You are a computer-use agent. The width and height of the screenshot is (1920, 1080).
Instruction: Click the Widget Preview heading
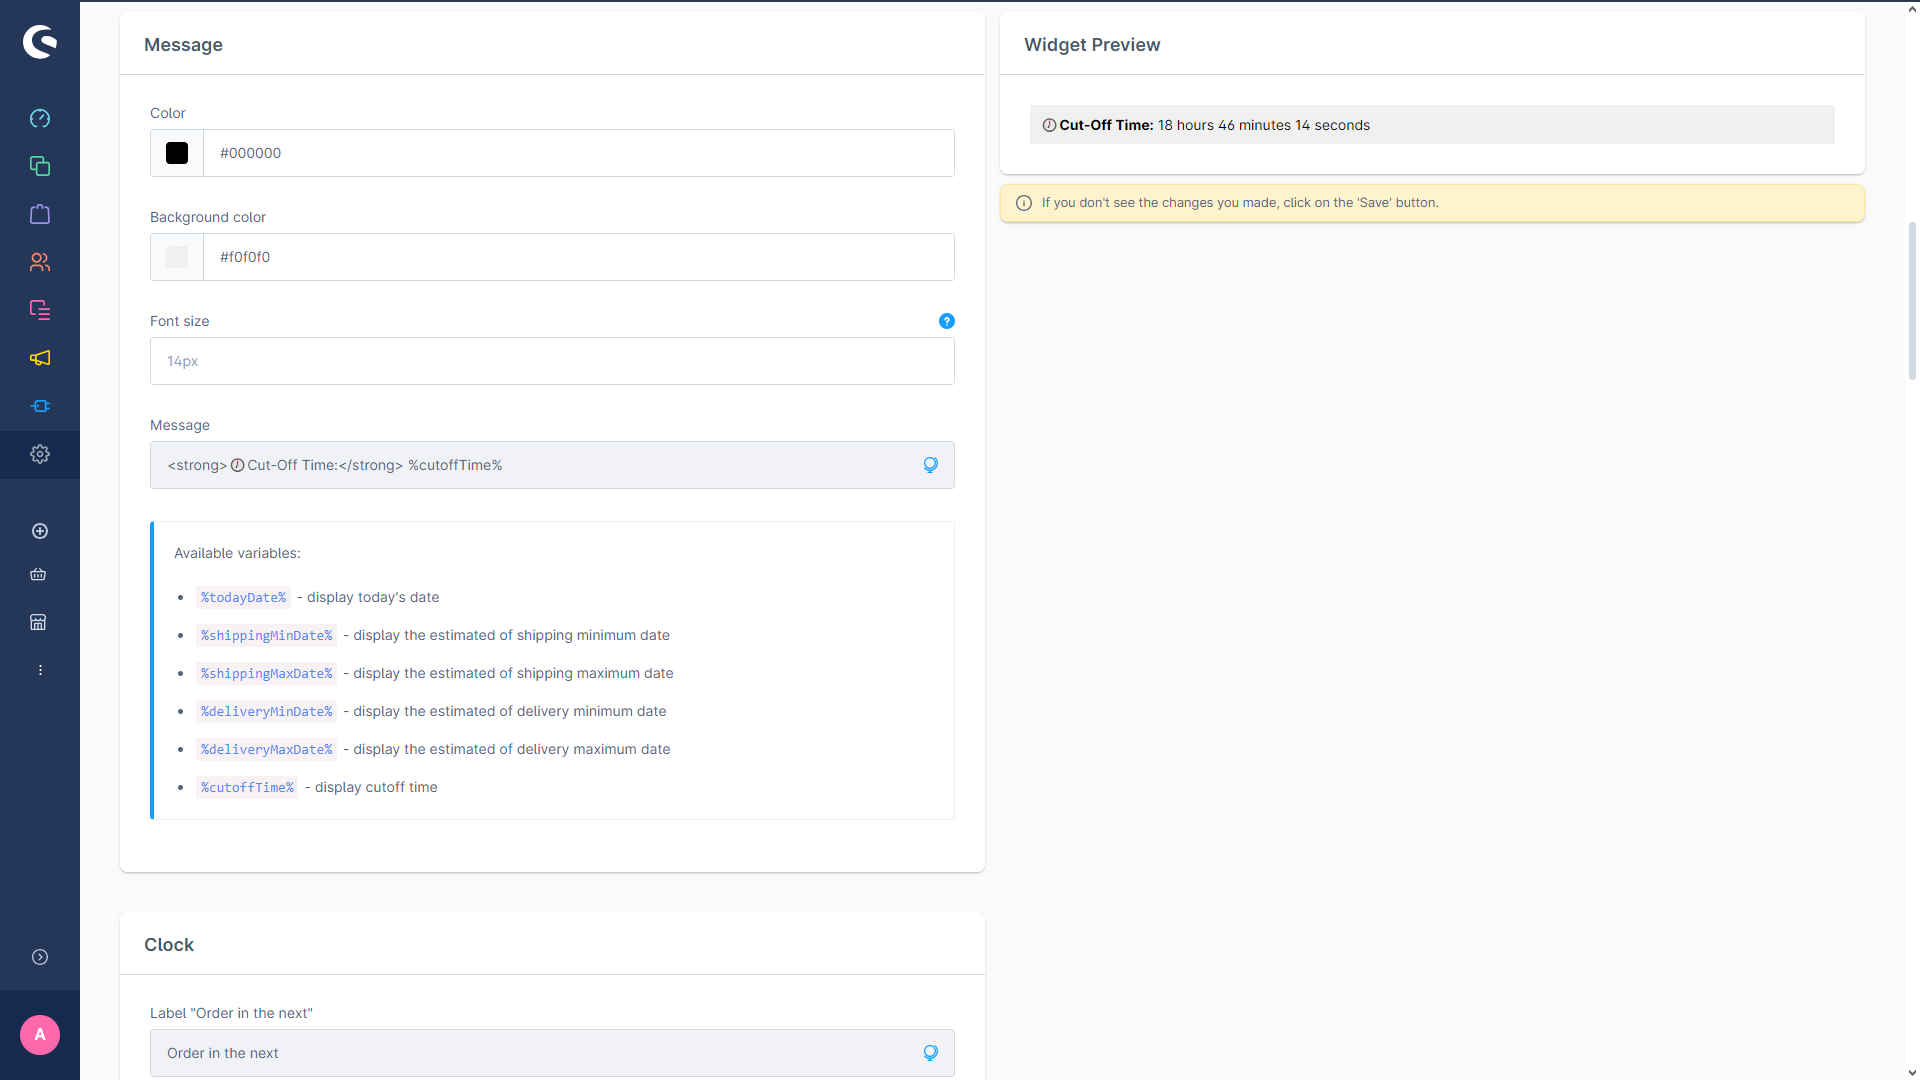click(x=1092, y=45)
